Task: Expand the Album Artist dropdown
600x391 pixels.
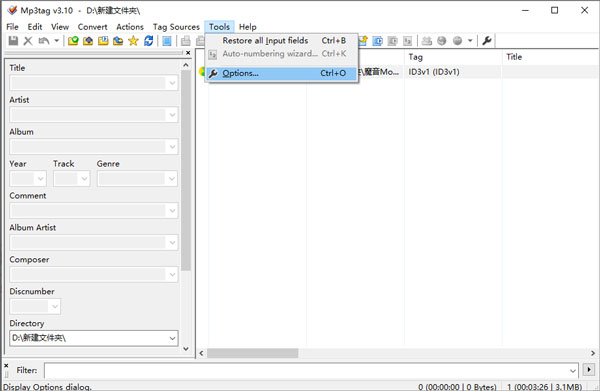Action: tap(172, 243)
